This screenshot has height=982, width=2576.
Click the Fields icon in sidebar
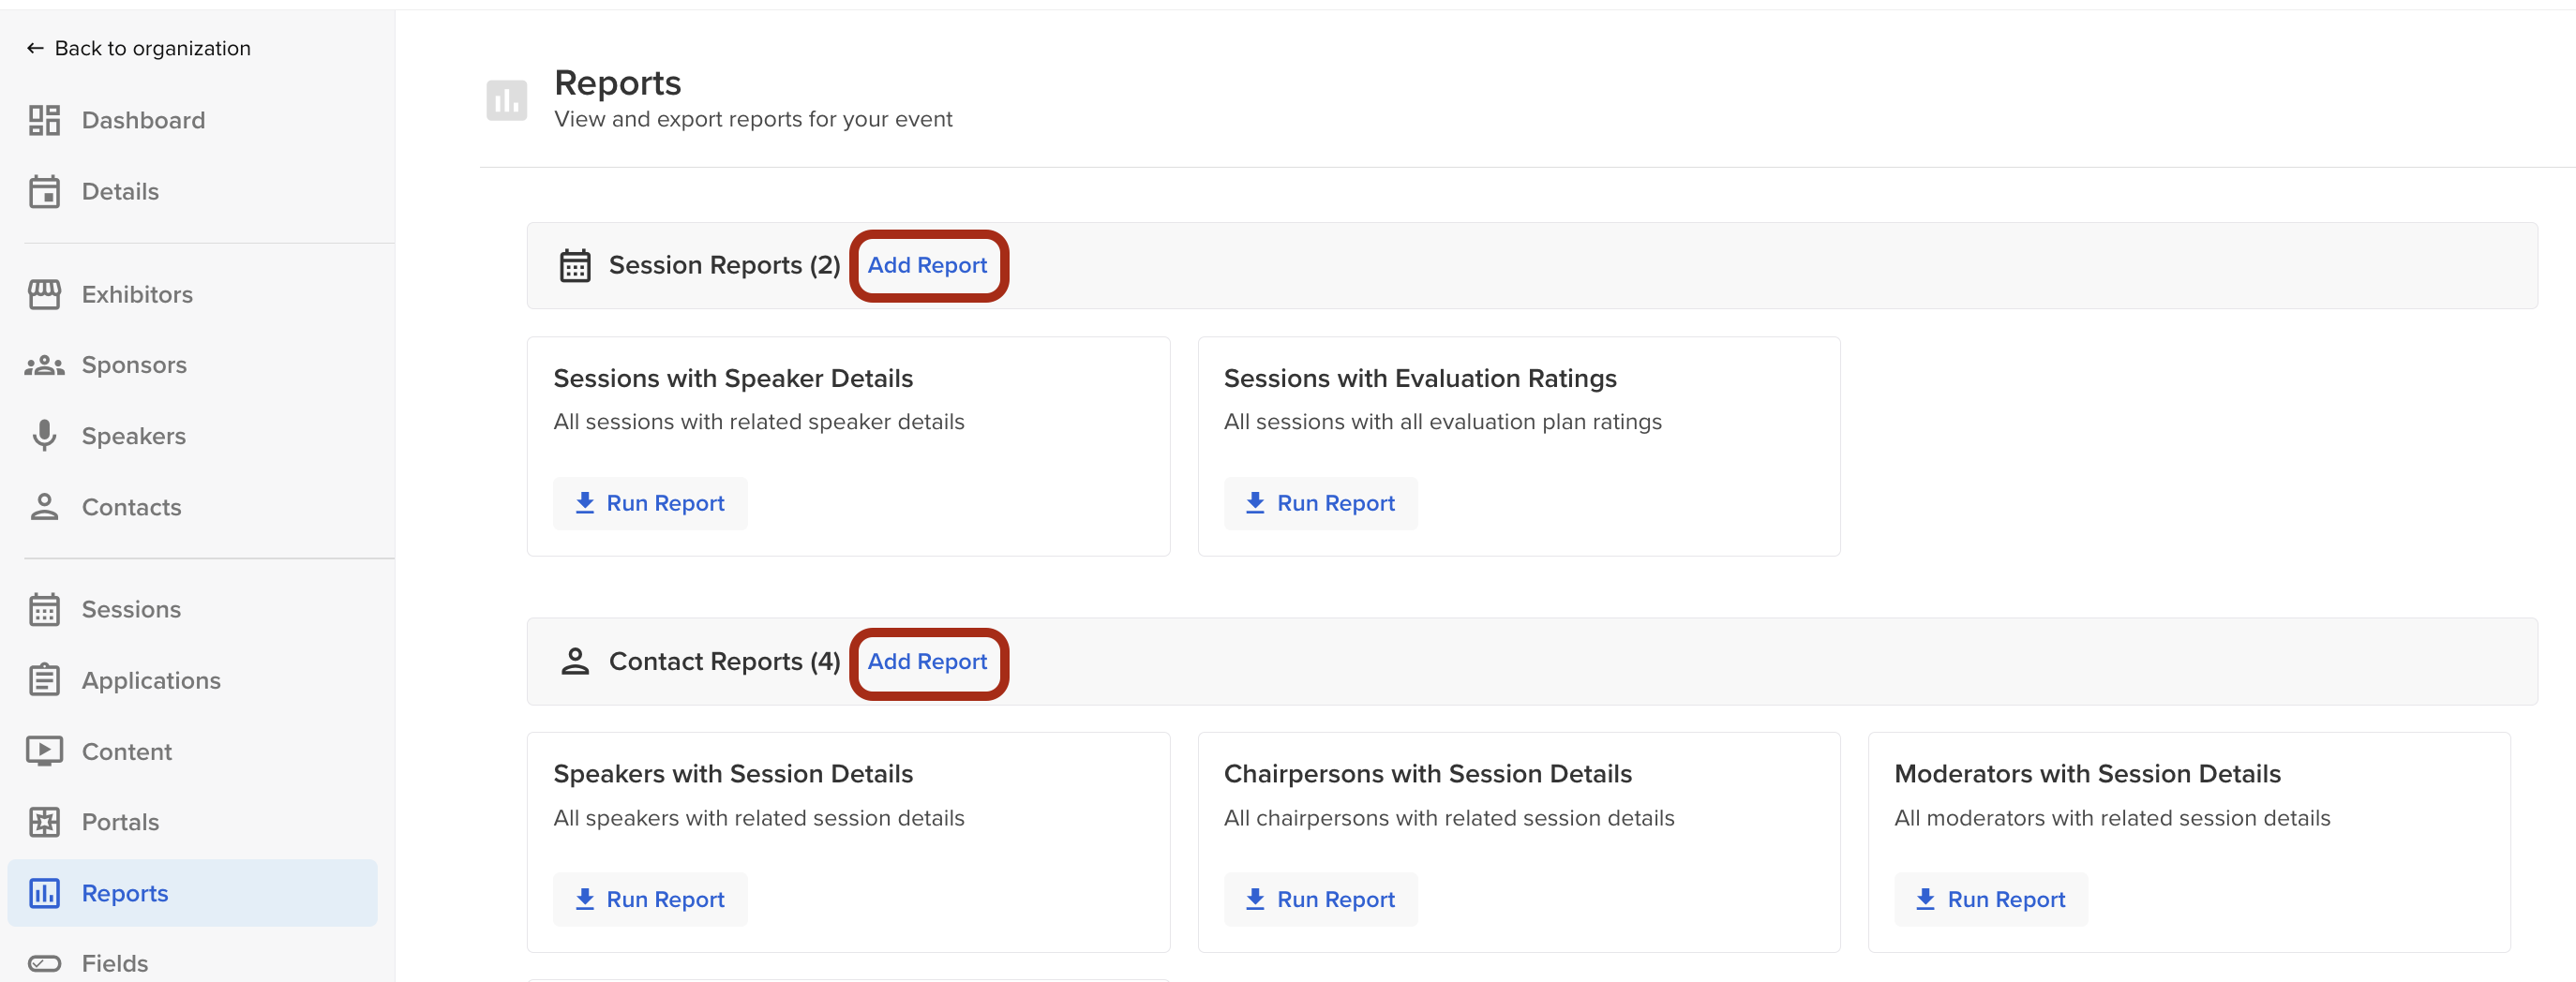(x=44, y=963)
